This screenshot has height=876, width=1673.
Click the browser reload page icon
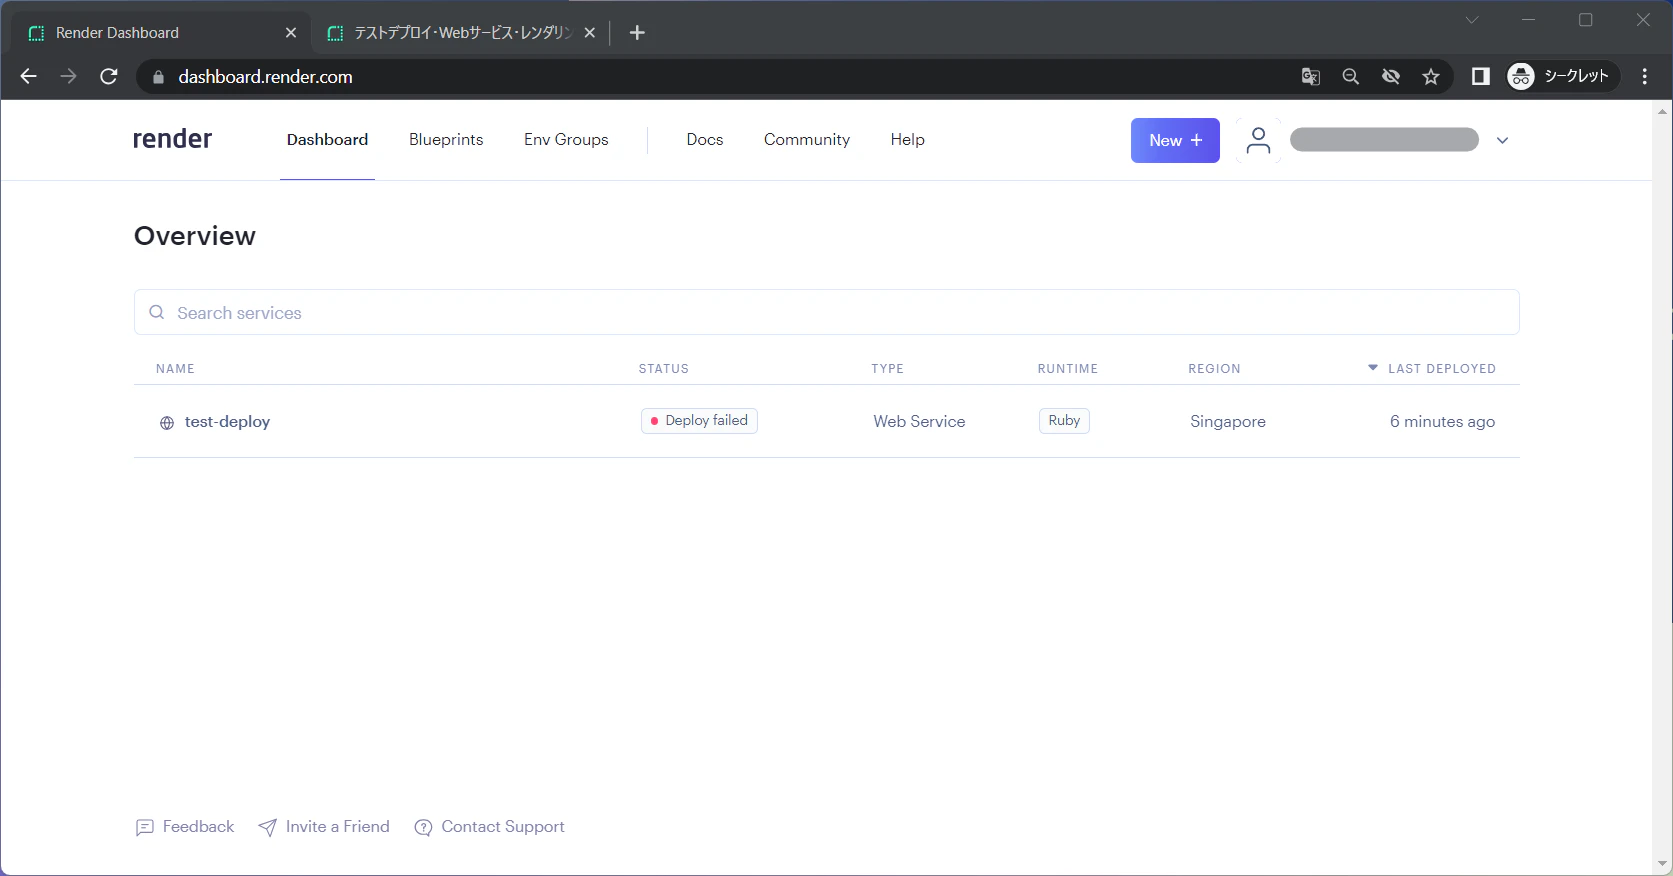pyautogui.click(x=109, y=77)
